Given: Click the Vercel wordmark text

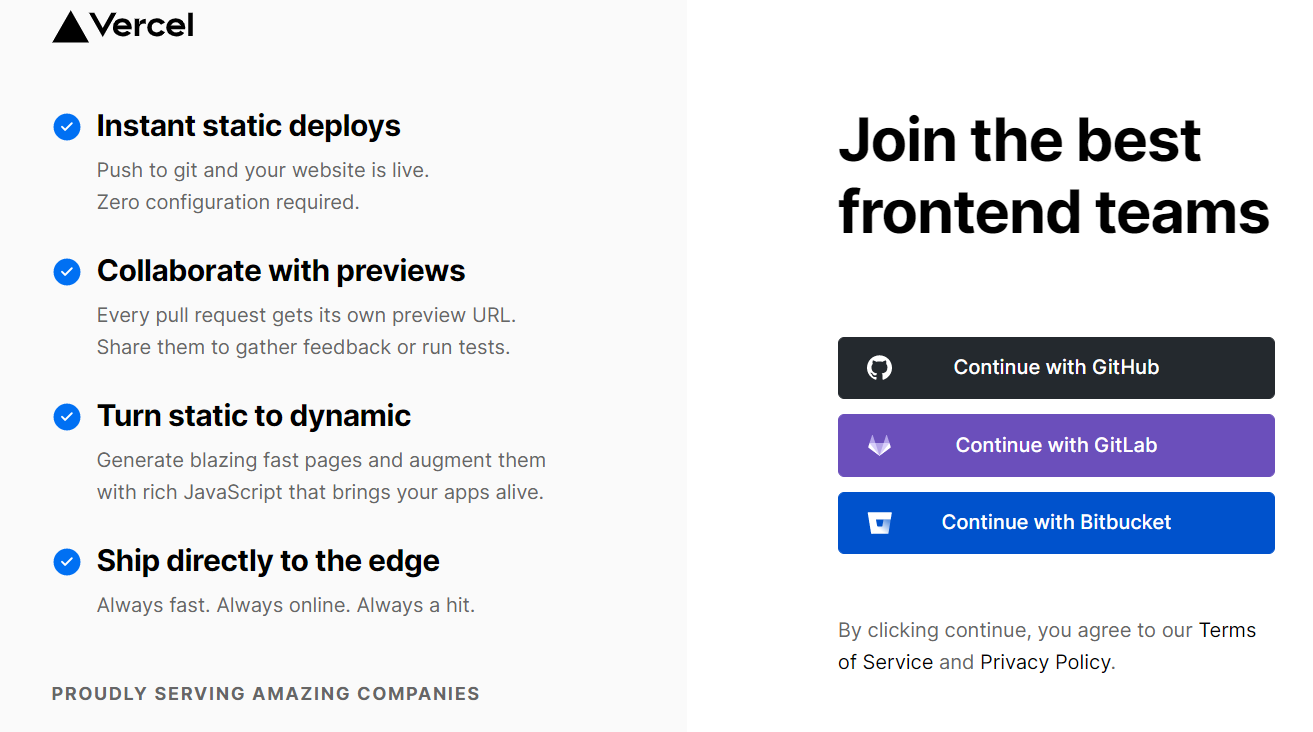Looking at the screenshot, I should [143, 26].
